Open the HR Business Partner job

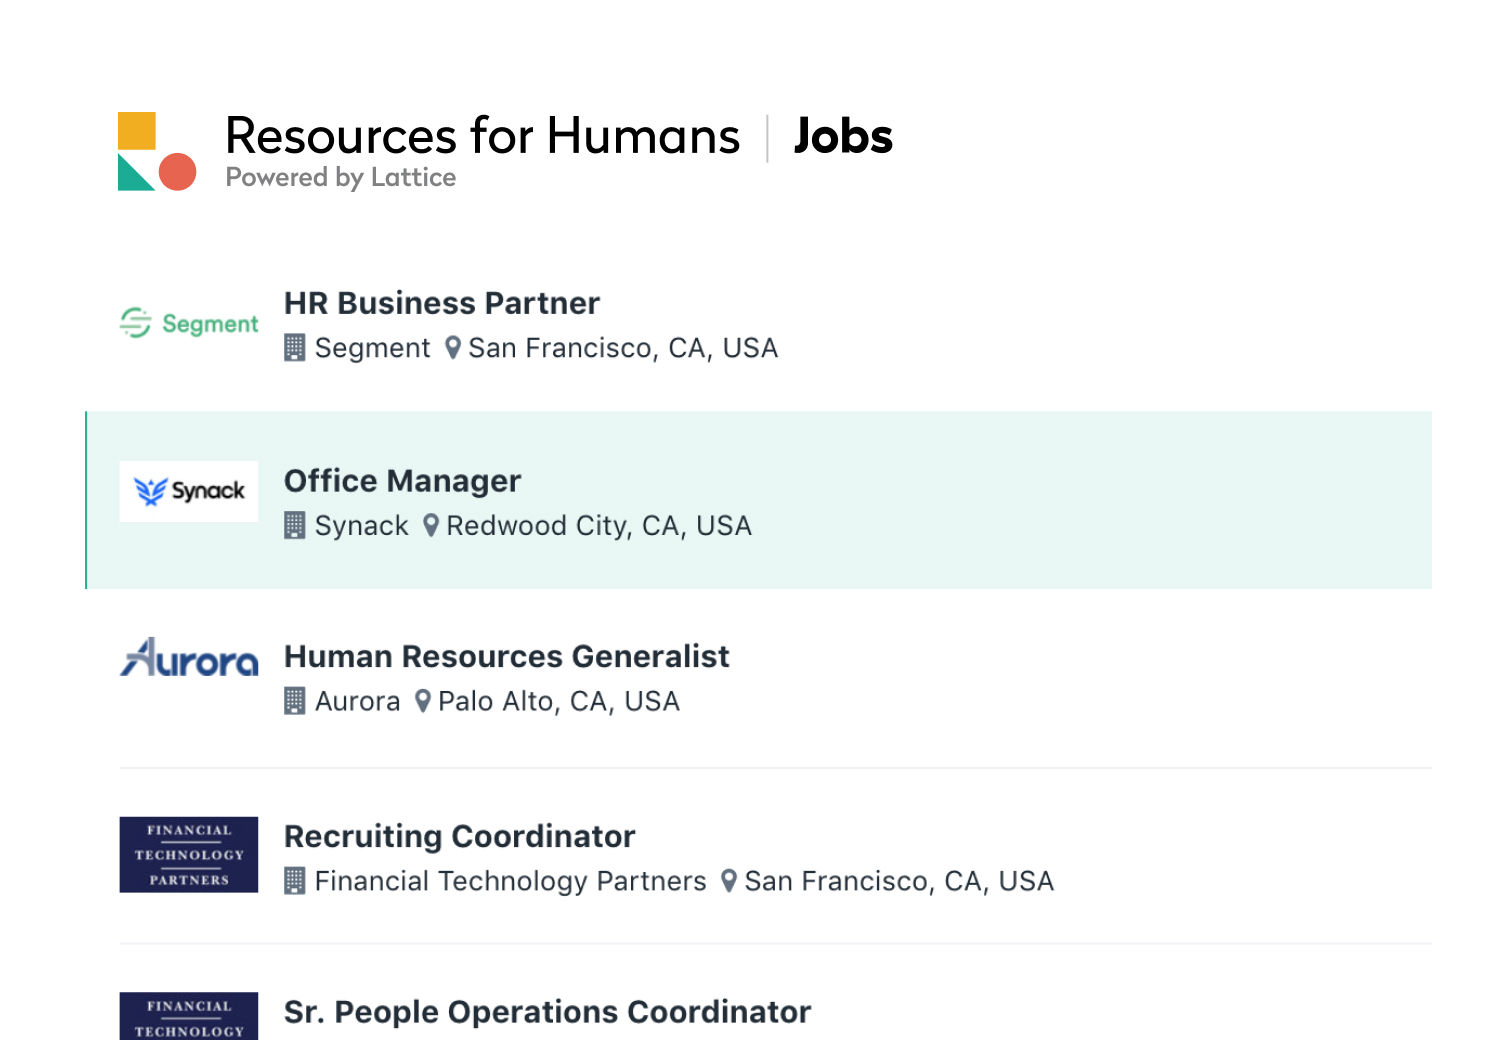pyautogui.click(x=441, y=303)
